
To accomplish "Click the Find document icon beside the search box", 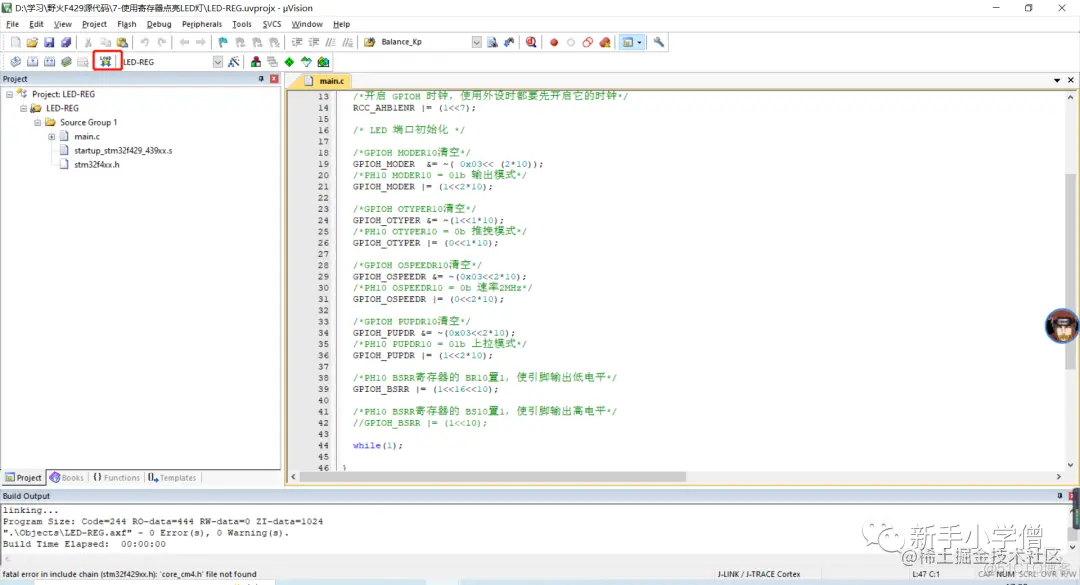I will point(492,42).
